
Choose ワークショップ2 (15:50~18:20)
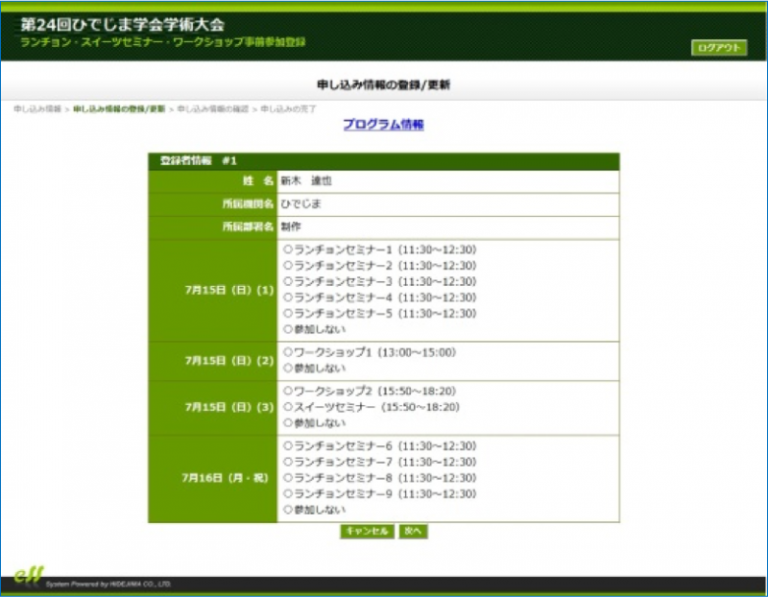coord(288,391)
